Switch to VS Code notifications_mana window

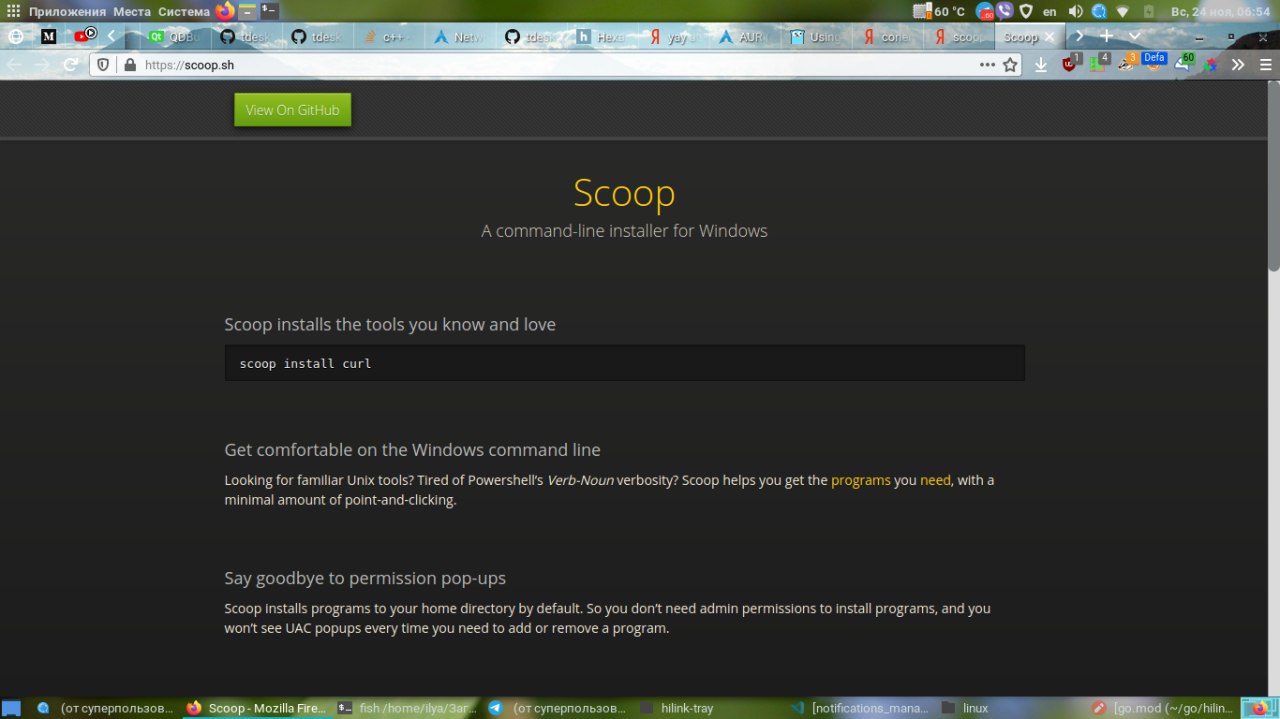click(862, 708)
